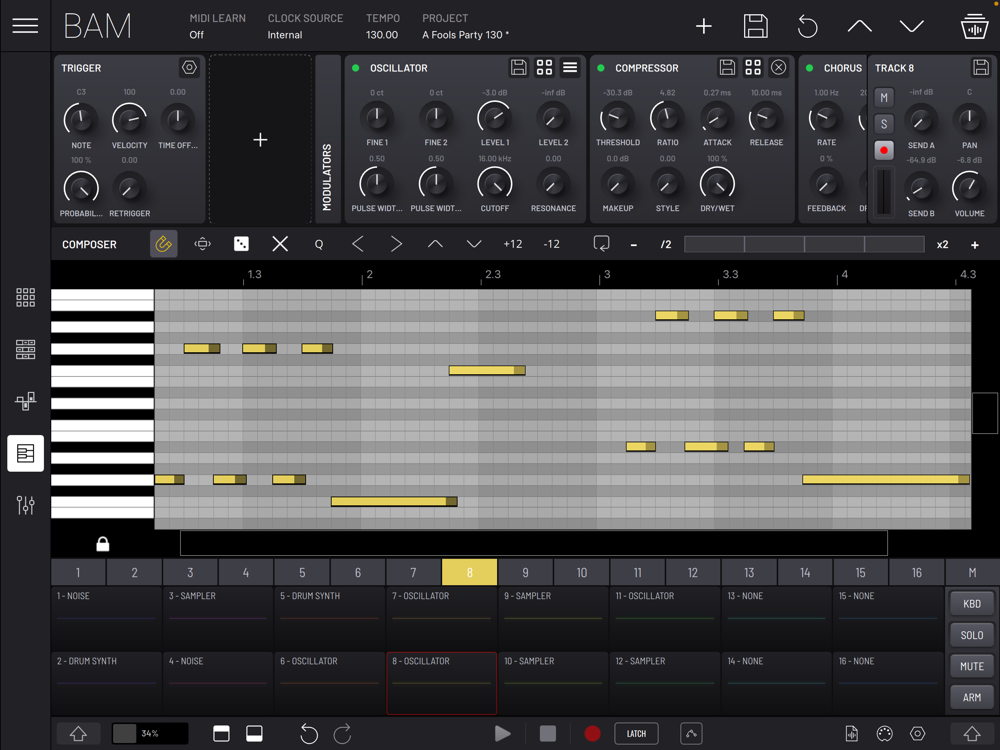1000x750 pixels.
Task: Open the Trigger module hexagon settings icon
Action: click(x=189, y=68)
